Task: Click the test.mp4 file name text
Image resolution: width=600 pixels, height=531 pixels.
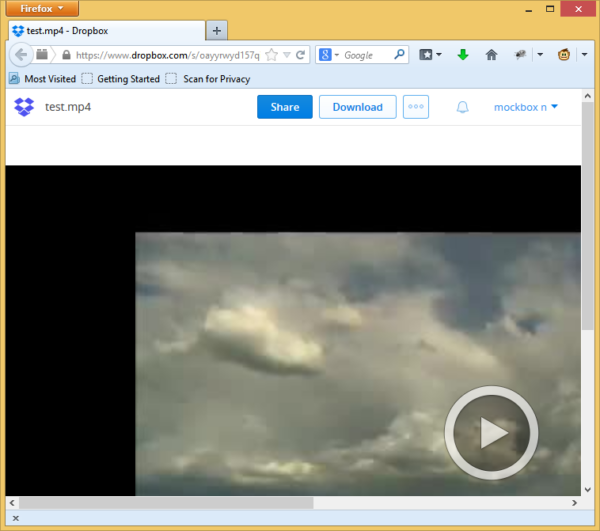Action: [68, 107]
